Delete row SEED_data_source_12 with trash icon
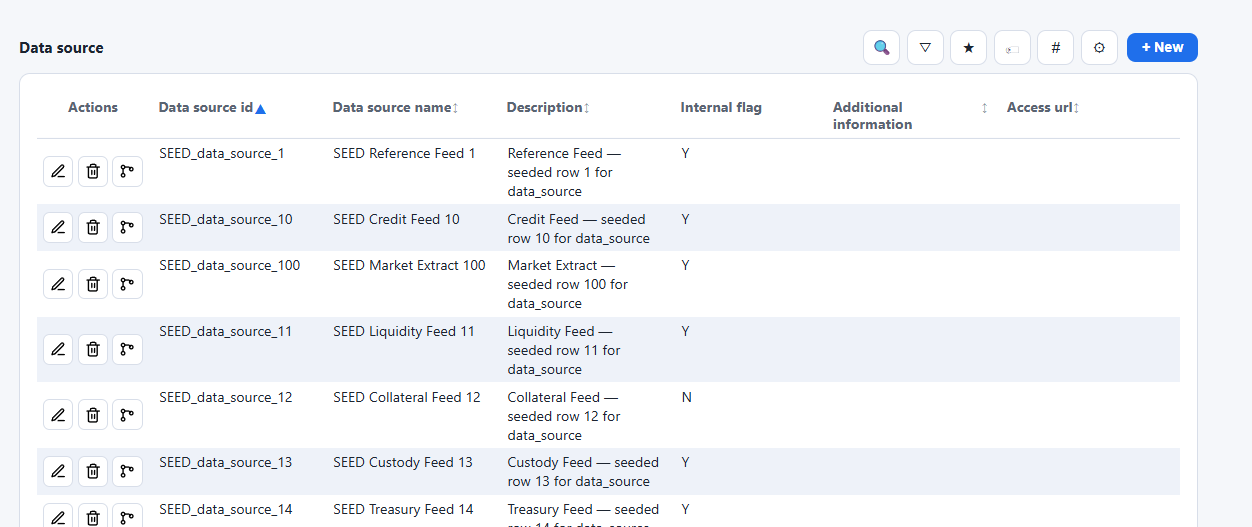Image resolution: width=1252 pixels, height=527 pixels. click(x=93, y=414)
